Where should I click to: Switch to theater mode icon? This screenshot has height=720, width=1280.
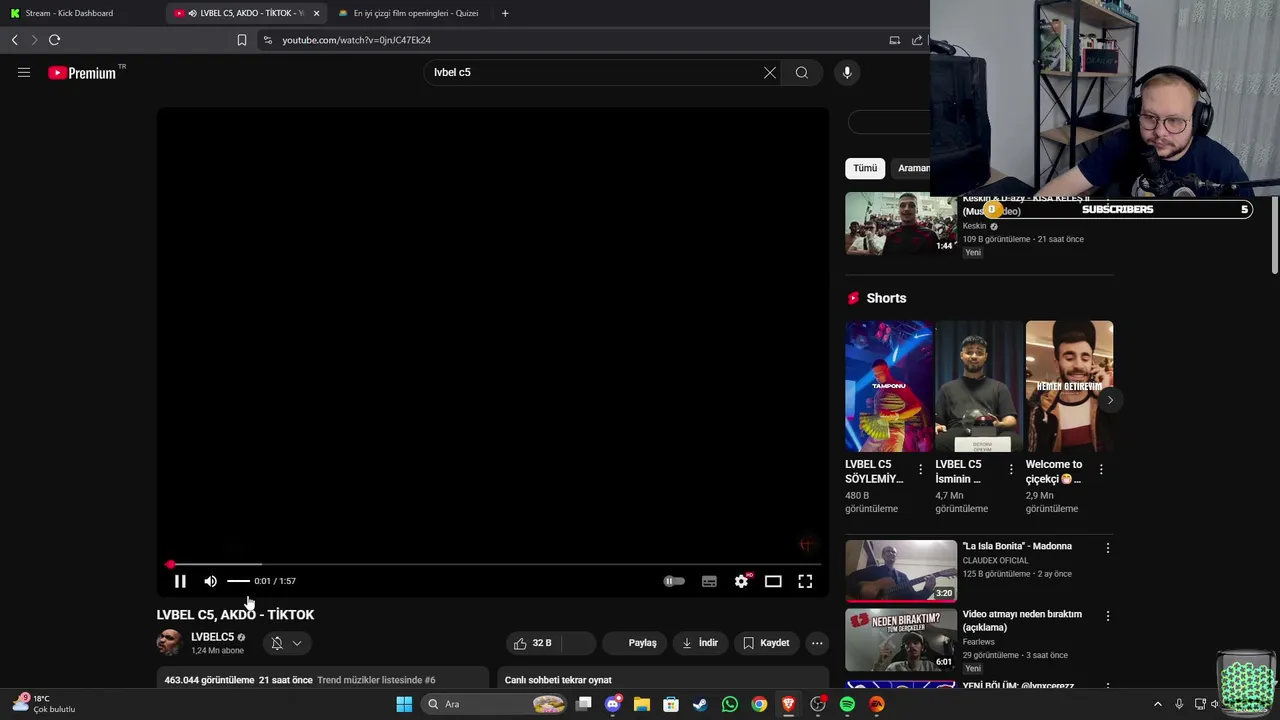773,581
